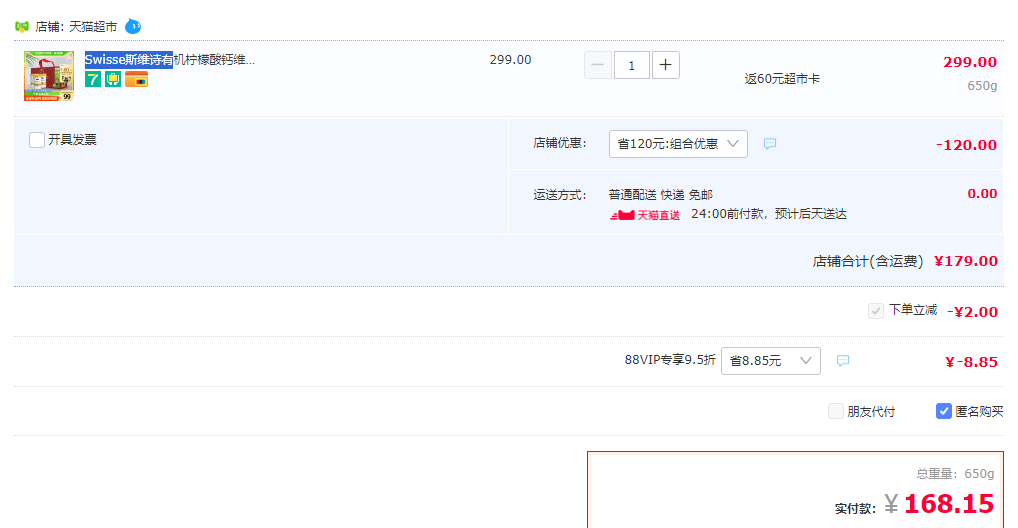Screen dimensions: 1018x528
Task: Click the 天猫直送 delivery logo
Action: (x=645, y=215)
